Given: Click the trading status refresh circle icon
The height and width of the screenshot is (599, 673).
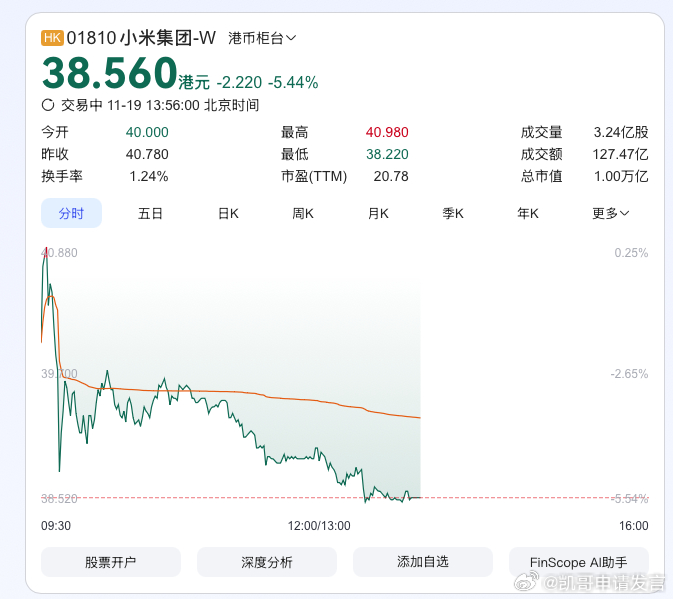Looking at the screenshot, I should [x=48, y=105].
